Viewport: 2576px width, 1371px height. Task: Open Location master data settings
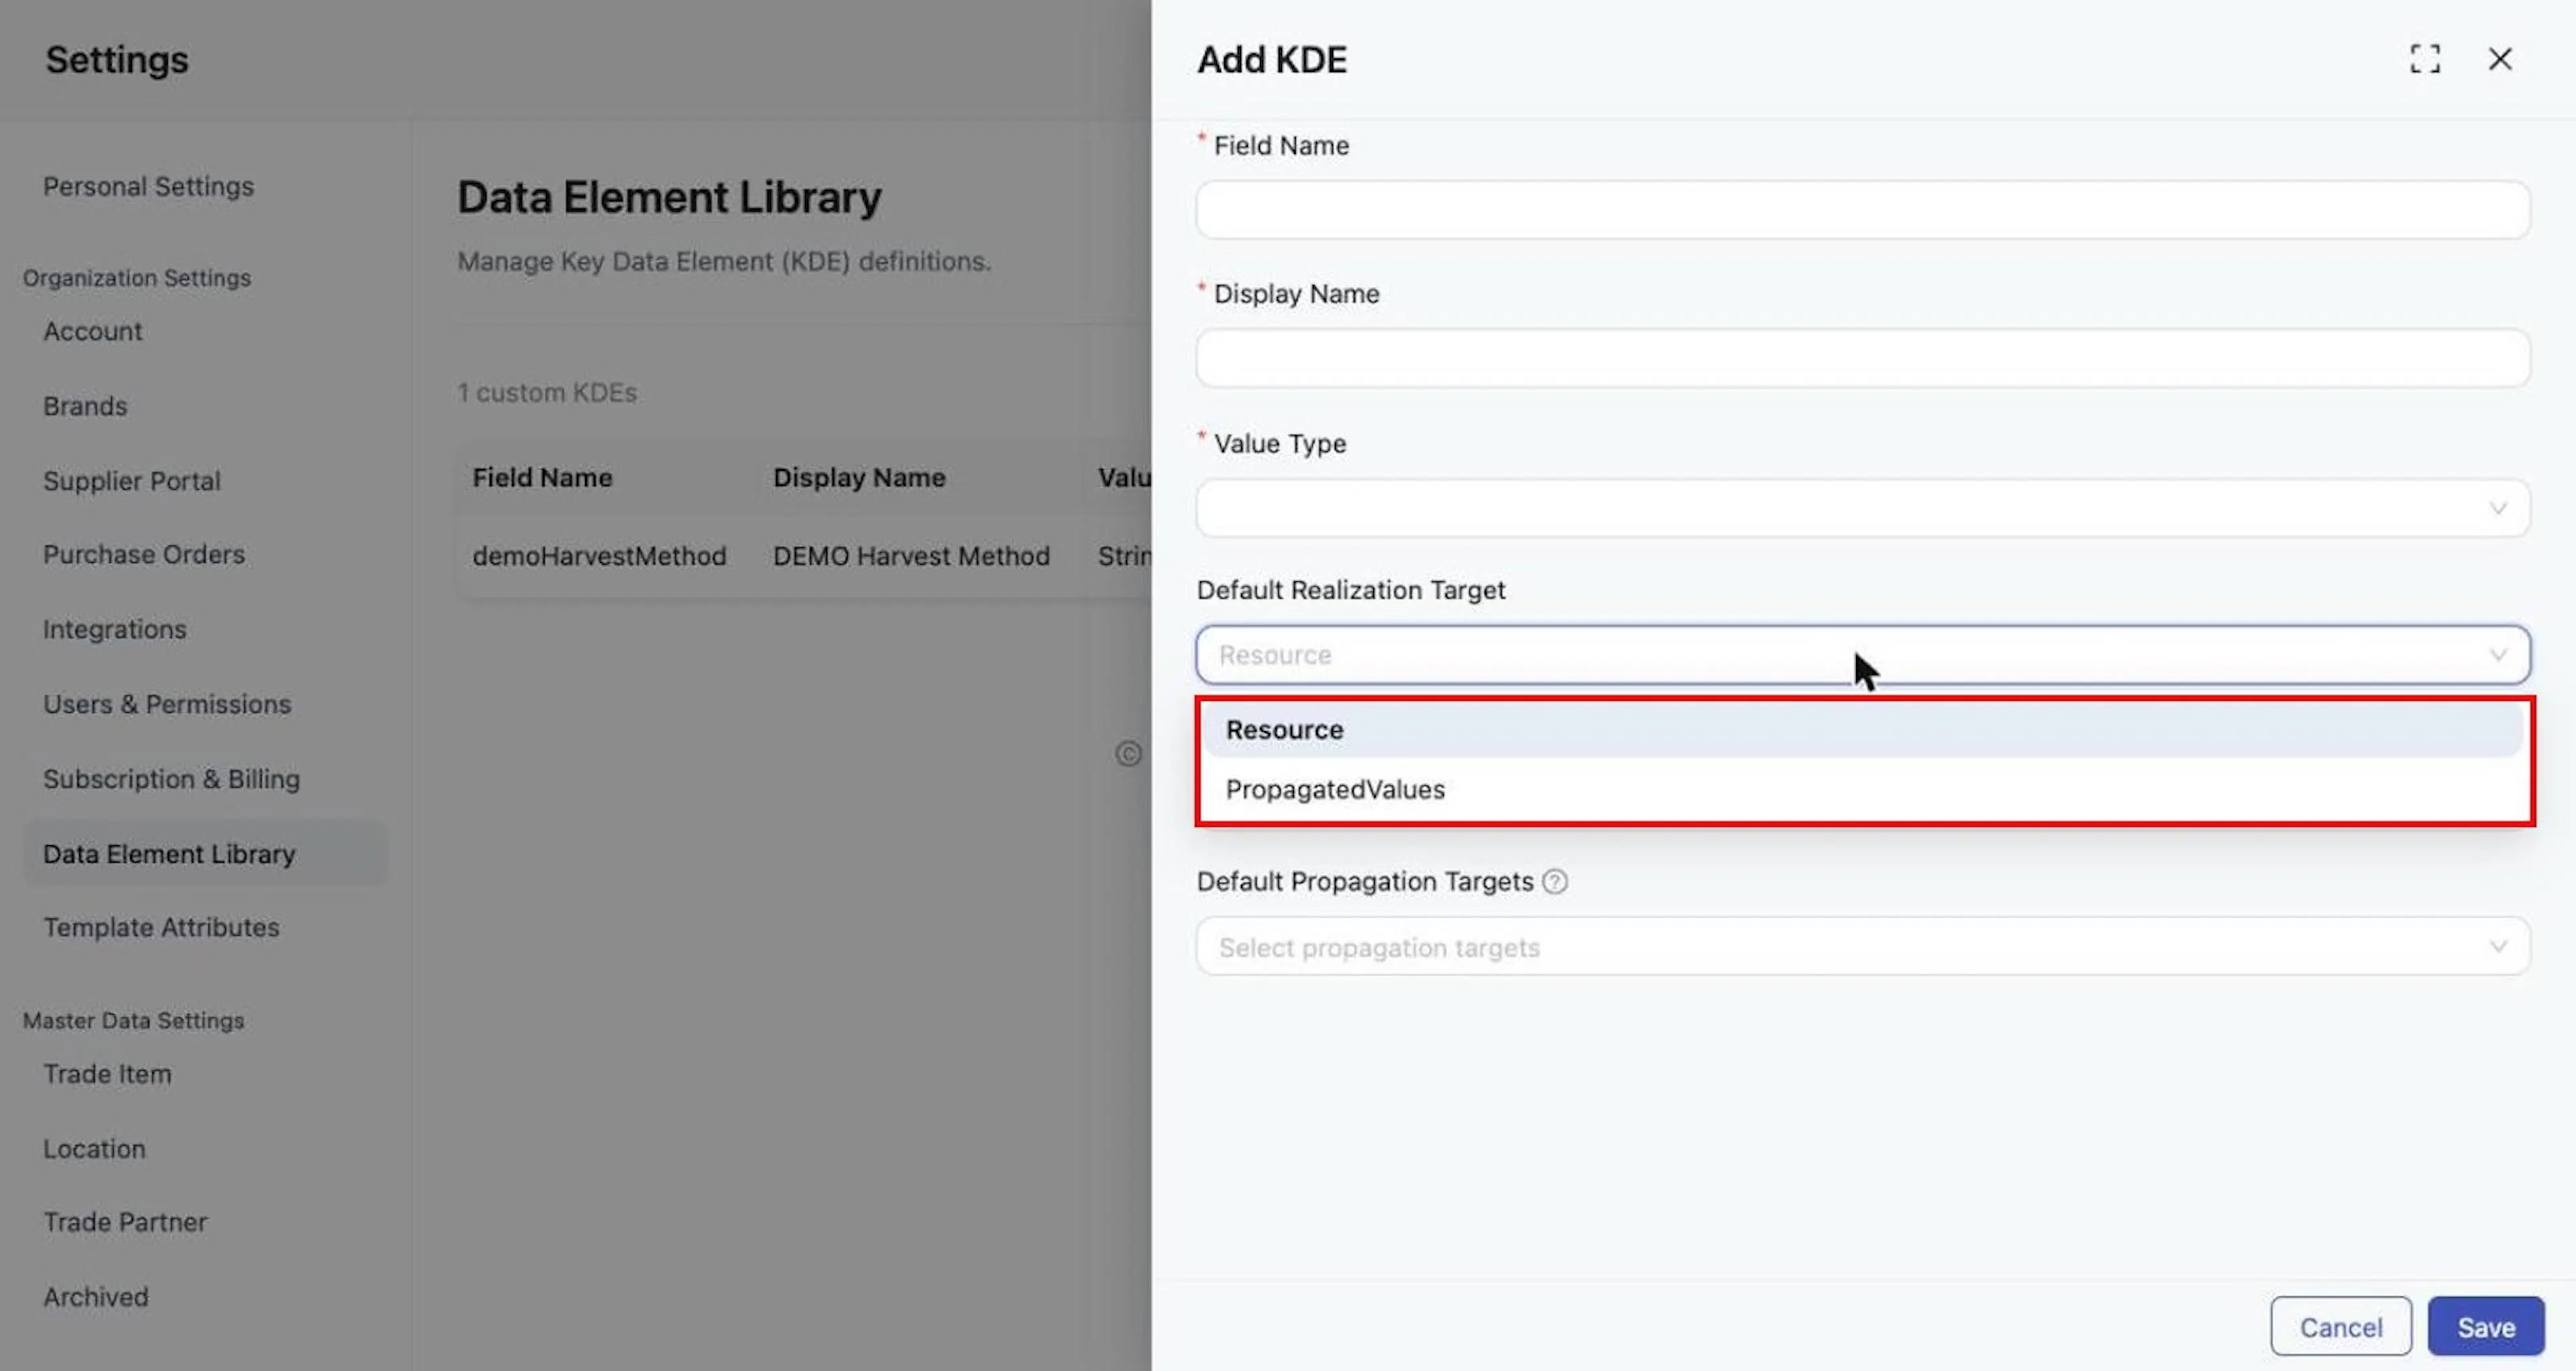[x=94, y=1148]
